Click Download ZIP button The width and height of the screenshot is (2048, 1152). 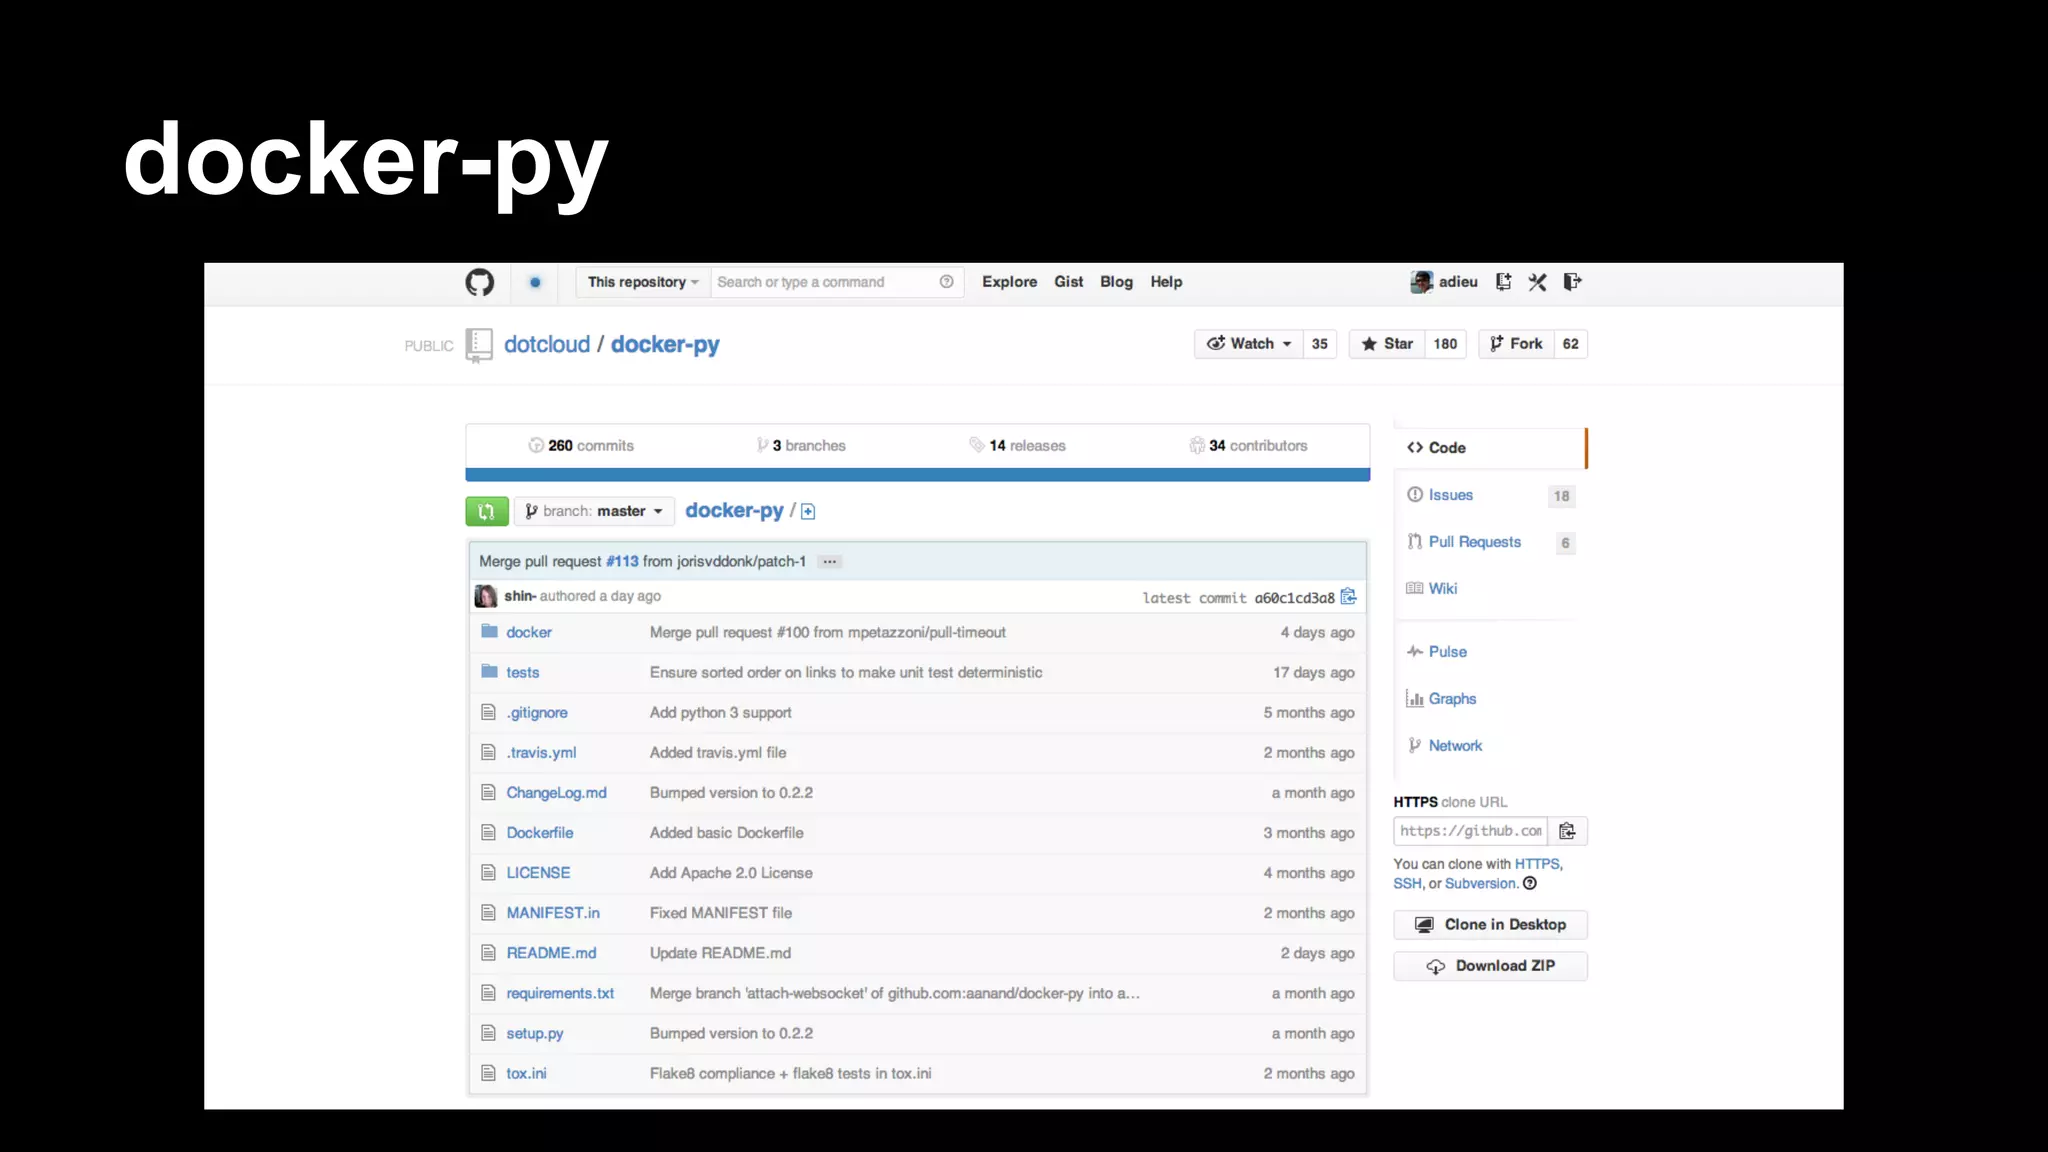tap(1490, 966)
